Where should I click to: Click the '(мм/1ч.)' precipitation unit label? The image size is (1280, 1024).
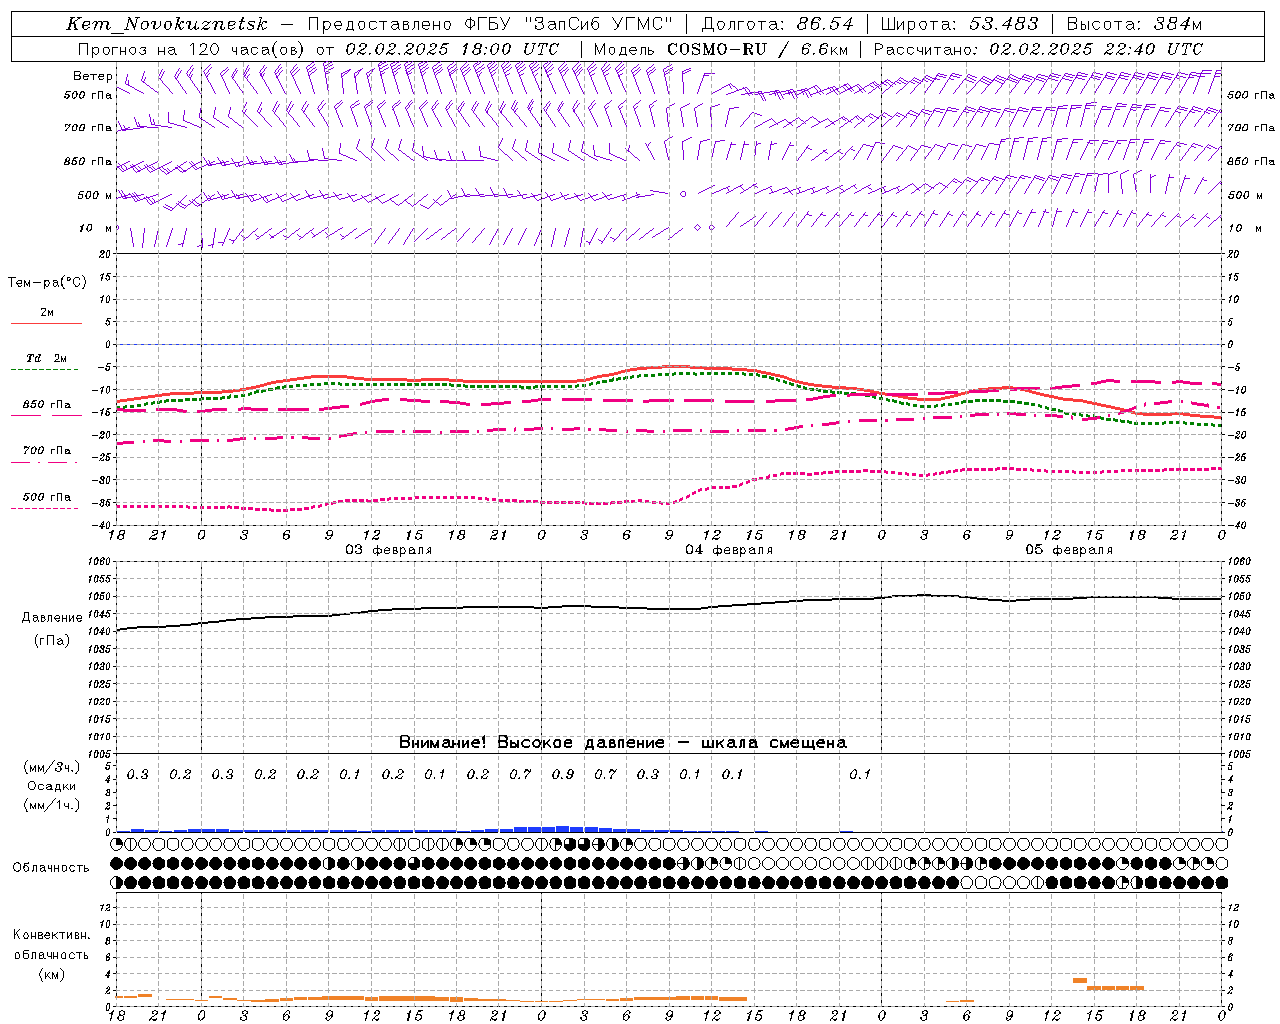52,805
